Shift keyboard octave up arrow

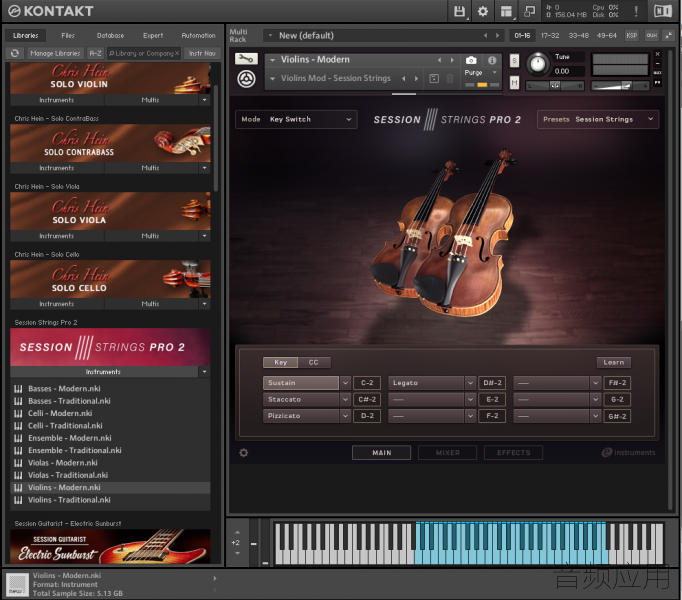(237, 532)
